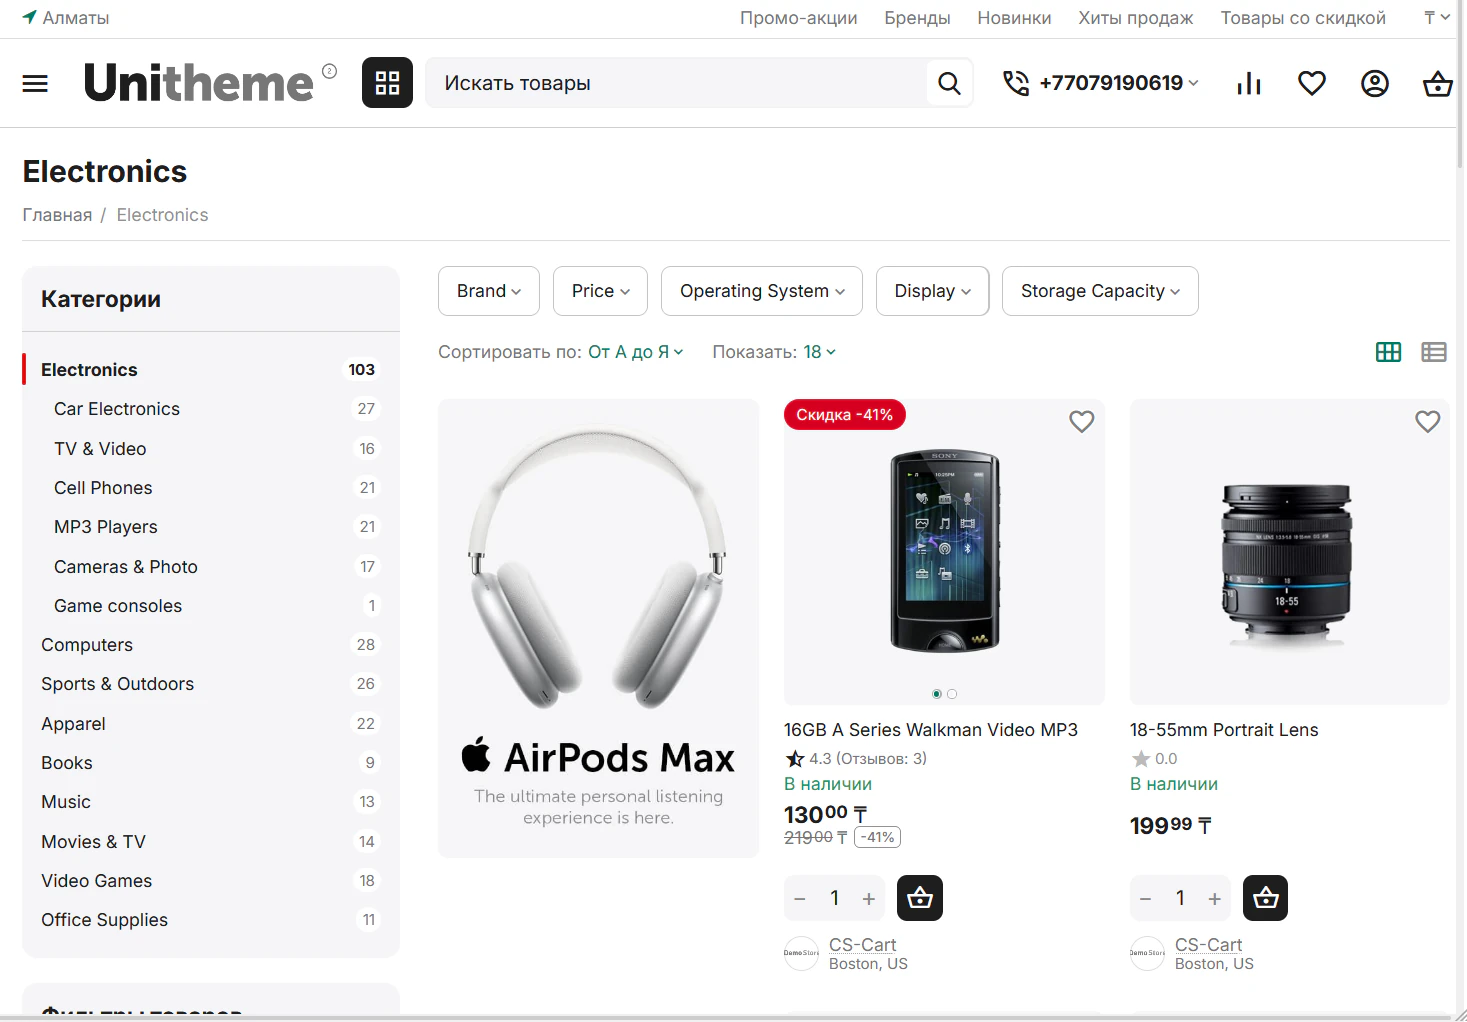Screen dimensions: 1467x1022
Task: Open the catalog grid menu button
Action: pos(387,83)
